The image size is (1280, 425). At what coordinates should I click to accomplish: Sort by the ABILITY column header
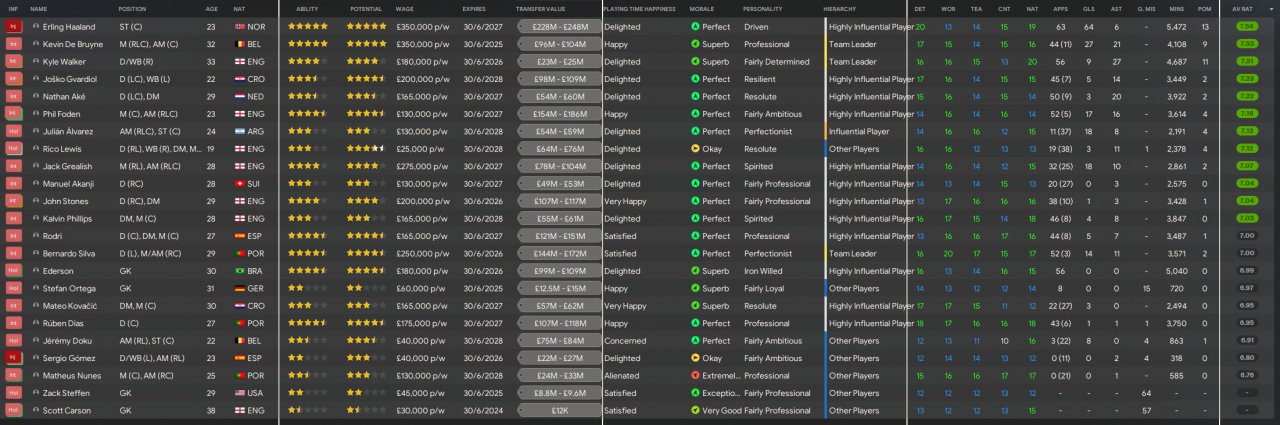point(308,8)
